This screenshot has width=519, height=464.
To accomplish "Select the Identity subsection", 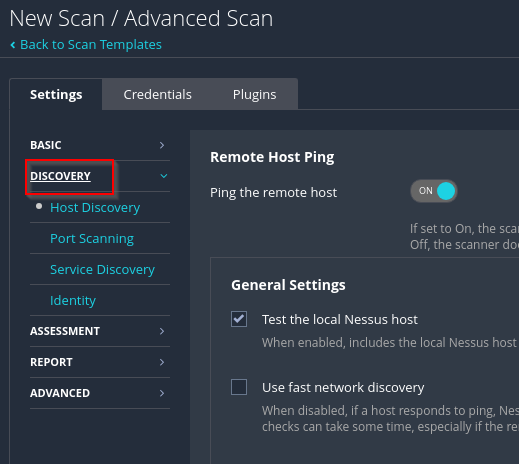I will (x=73, y=300).
